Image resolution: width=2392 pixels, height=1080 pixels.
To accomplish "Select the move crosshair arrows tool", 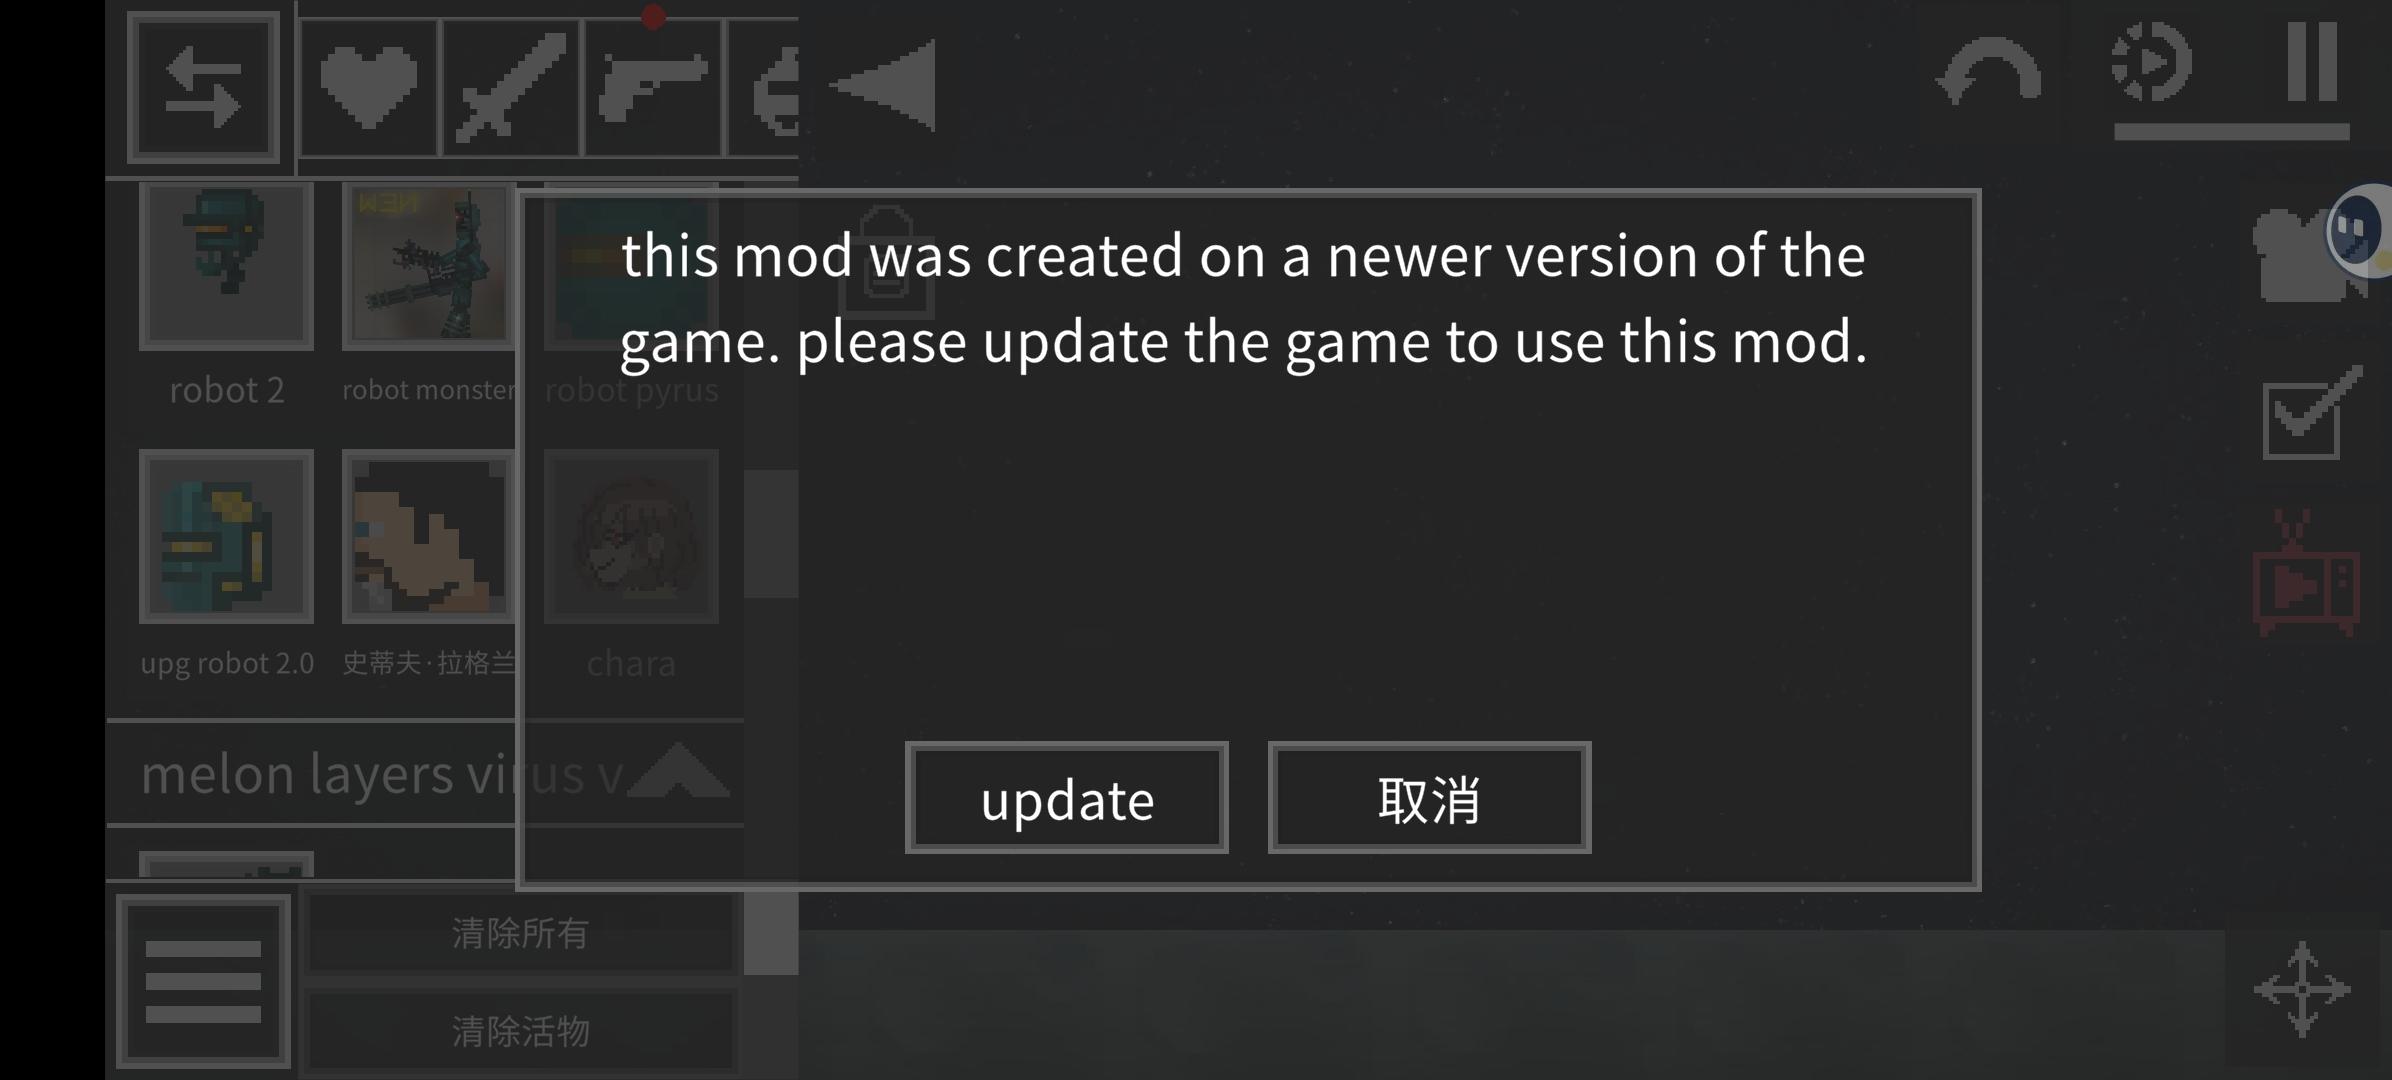I will pyautogui.click(x=2302, y=989).
